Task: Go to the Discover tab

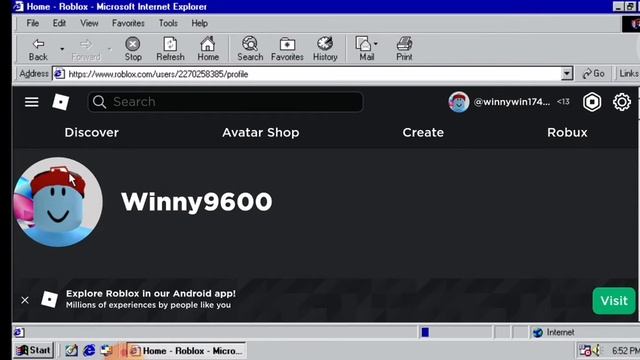Action: (91, 132)
